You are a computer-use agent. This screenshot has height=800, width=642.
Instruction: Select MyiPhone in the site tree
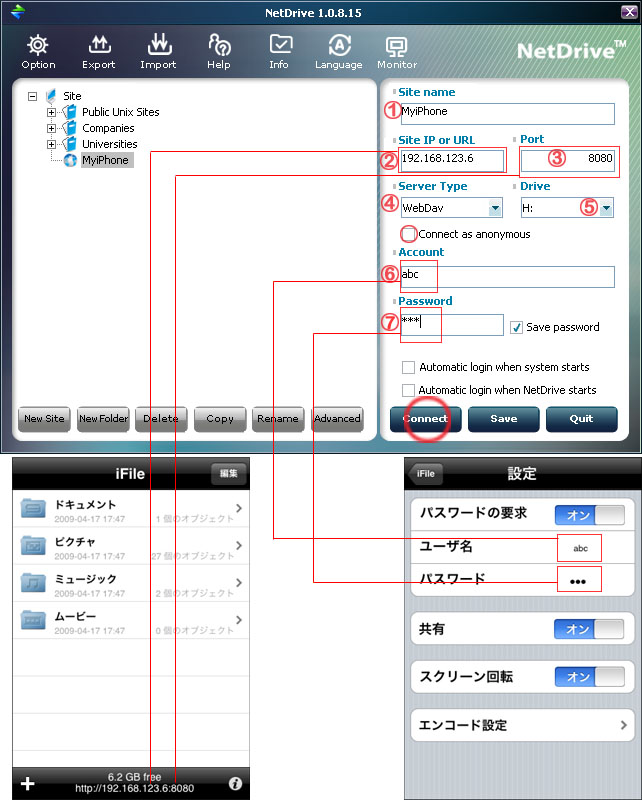106,160
